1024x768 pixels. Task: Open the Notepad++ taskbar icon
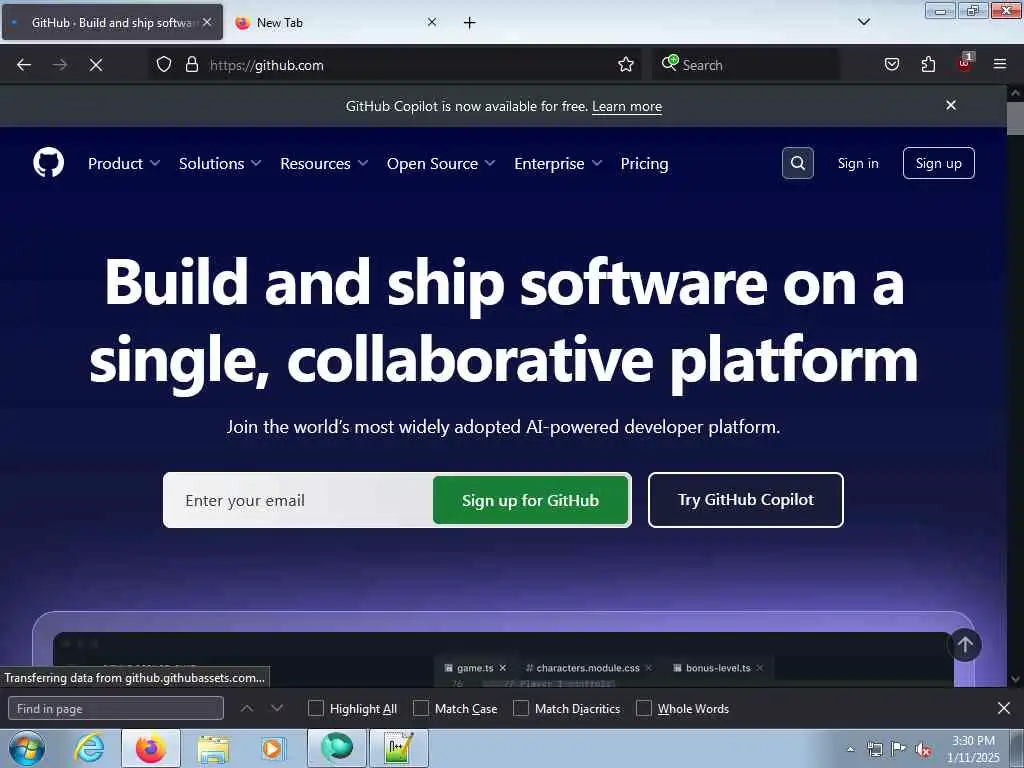pyautogui.click(x=398, y=748)
